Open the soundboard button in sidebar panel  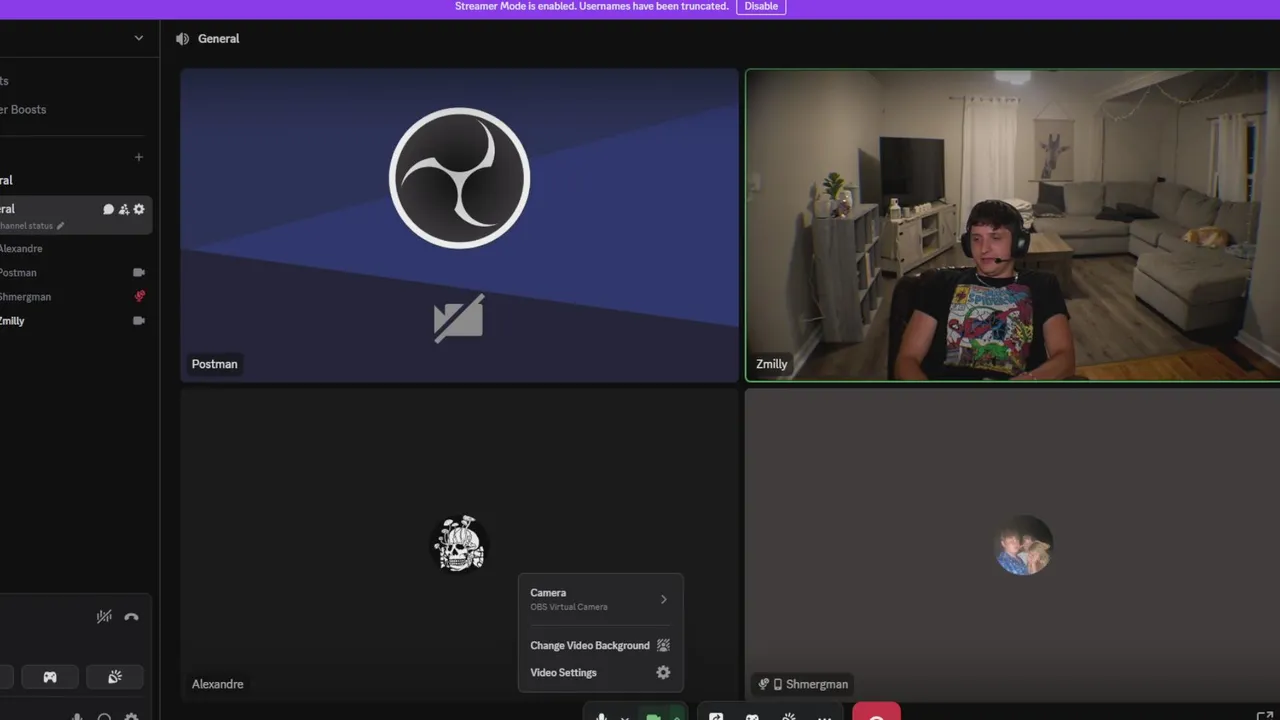click(115, 677)
